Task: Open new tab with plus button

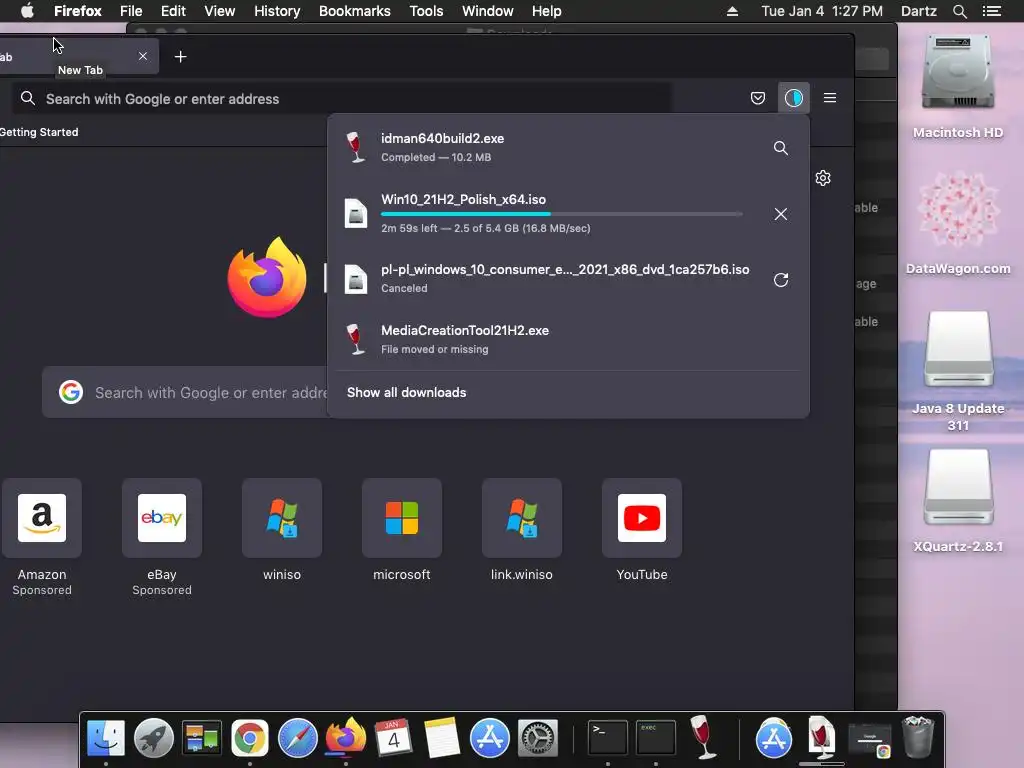Action: 180,57
